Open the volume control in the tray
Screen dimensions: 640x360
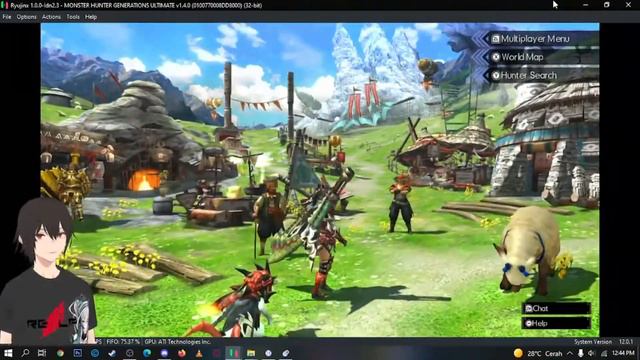coord(592,353)
